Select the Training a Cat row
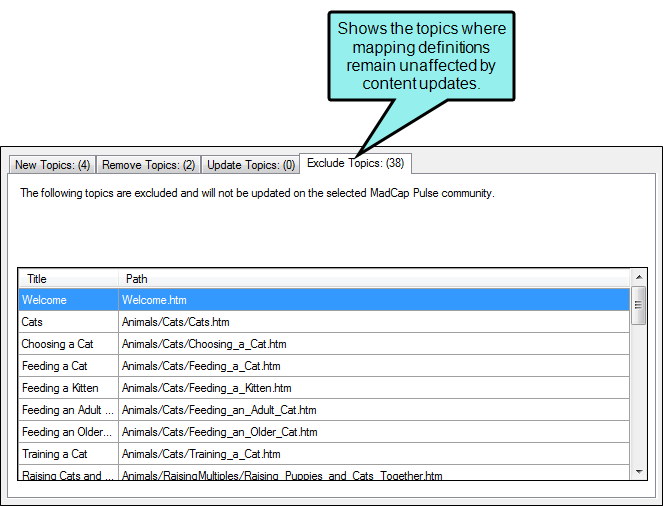663x506 pixels. point(54,454)
